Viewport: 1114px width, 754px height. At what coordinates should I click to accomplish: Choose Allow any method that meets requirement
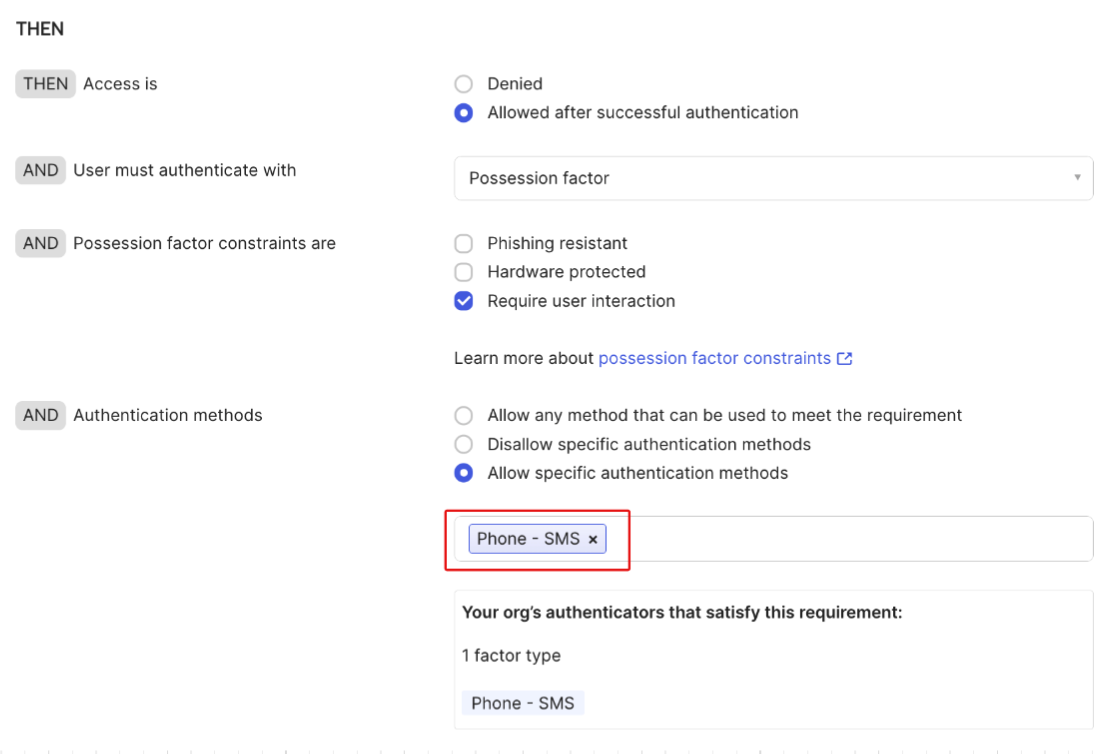click(x=463, y=415)
